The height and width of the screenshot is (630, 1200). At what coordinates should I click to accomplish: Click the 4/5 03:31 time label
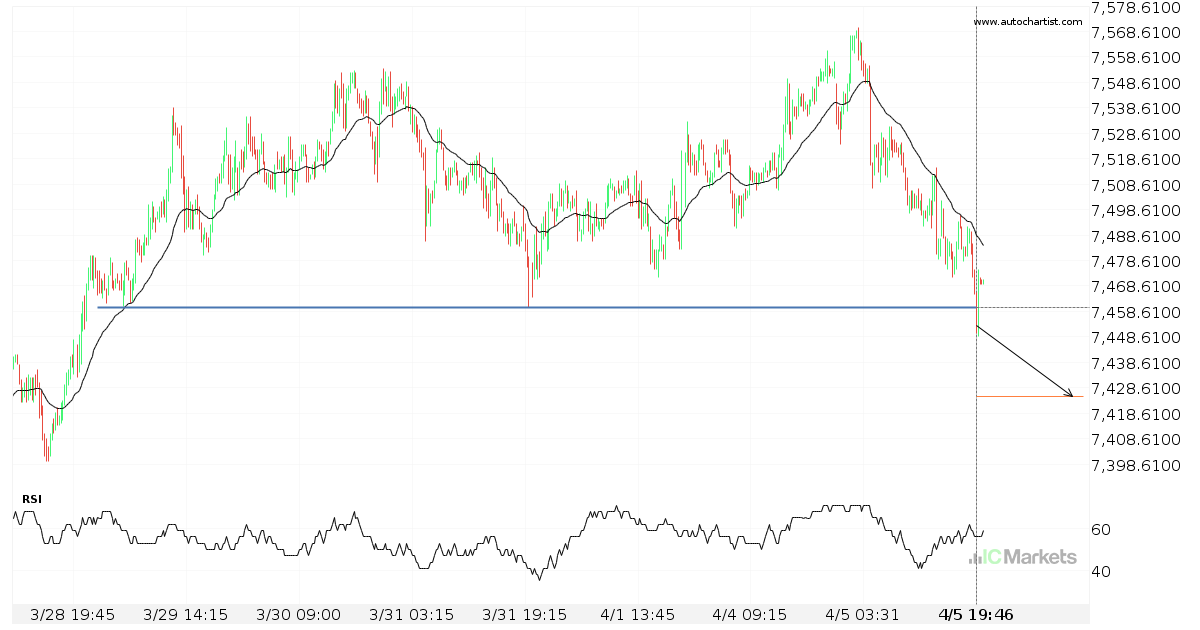[863, 614]
